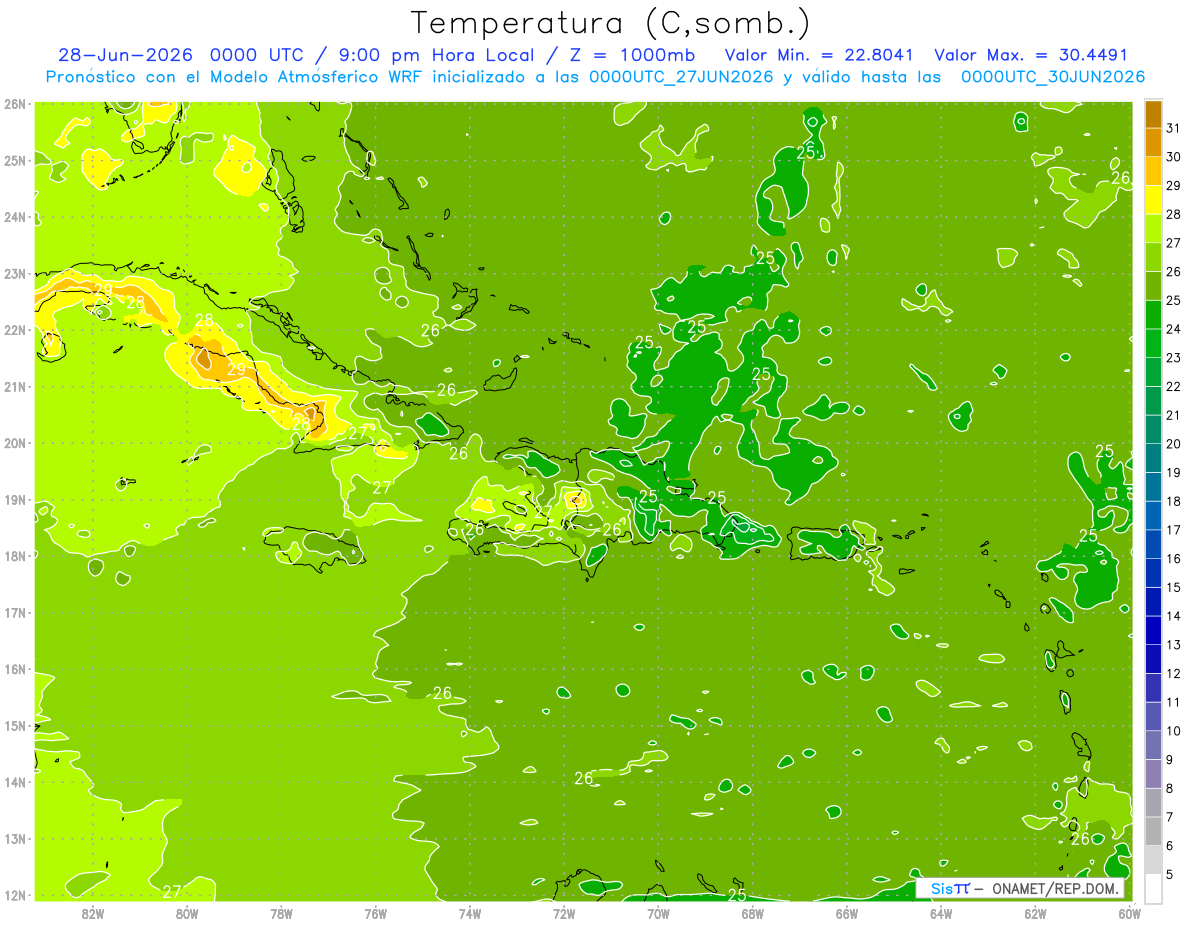This screenshot has width=1200, height=927.
Task: Pick the legend color band between 30 and 31
Action: click(x=1153, y=142)
